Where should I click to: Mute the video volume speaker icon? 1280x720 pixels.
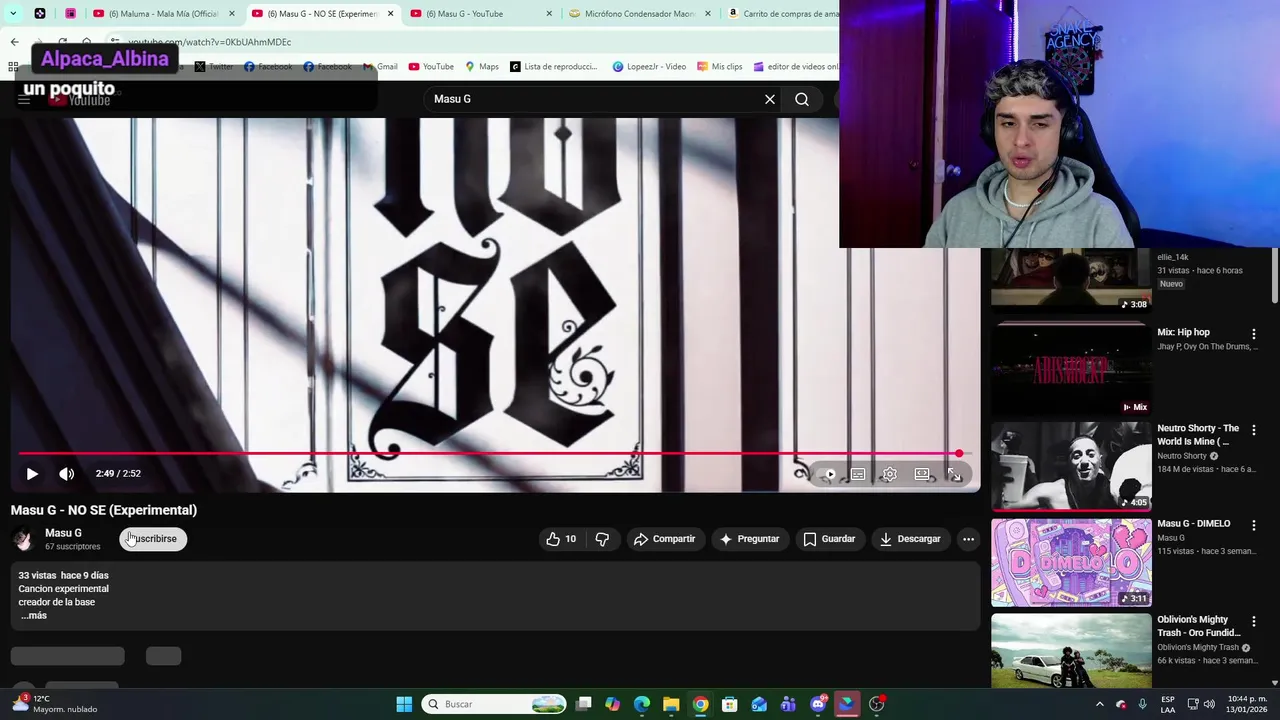[x=66, y=474]
